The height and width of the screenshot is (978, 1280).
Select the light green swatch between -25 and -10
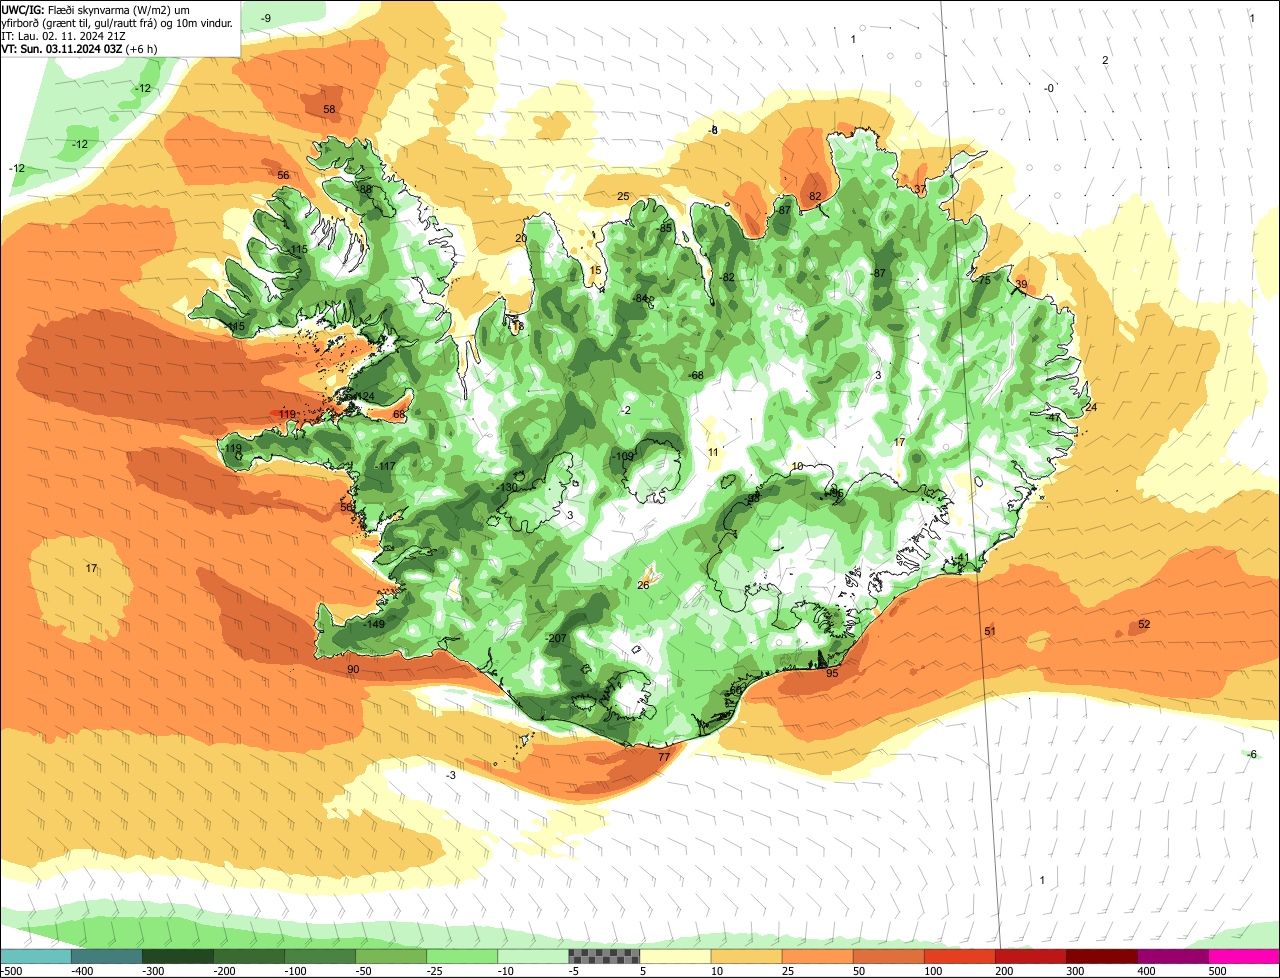click(462, 957)
